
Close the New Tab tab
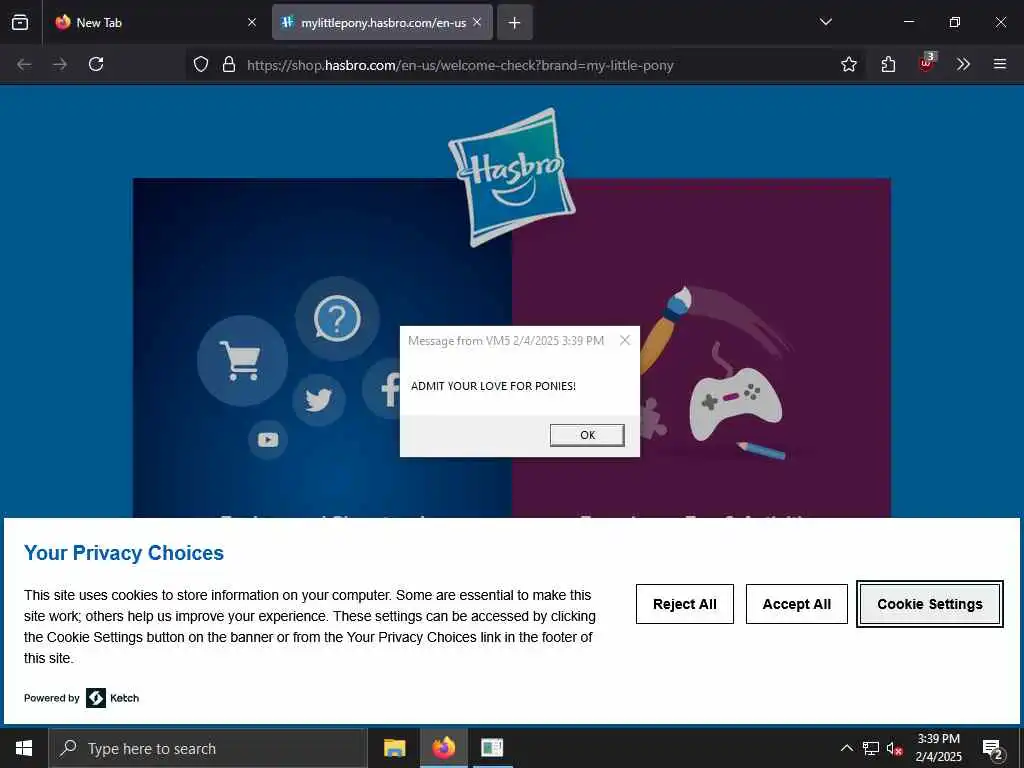(x=252, y=22)
